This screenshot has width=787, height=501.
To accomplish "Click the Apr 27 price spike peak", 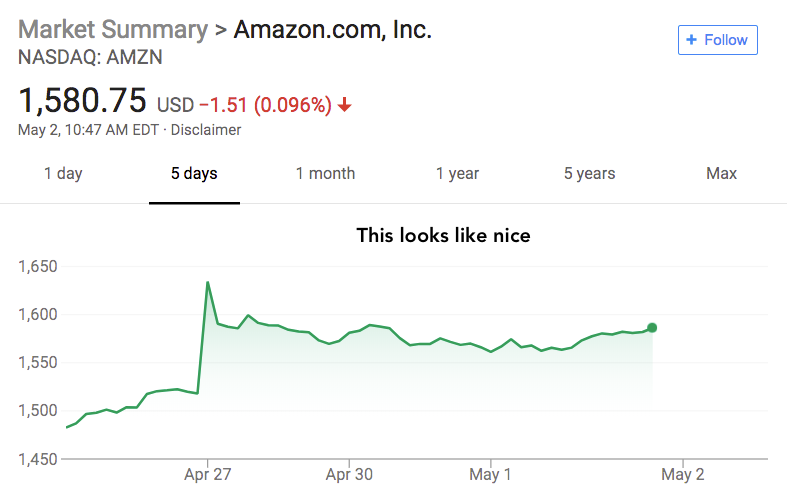I will pyautogui.click(x=207, y=282).
